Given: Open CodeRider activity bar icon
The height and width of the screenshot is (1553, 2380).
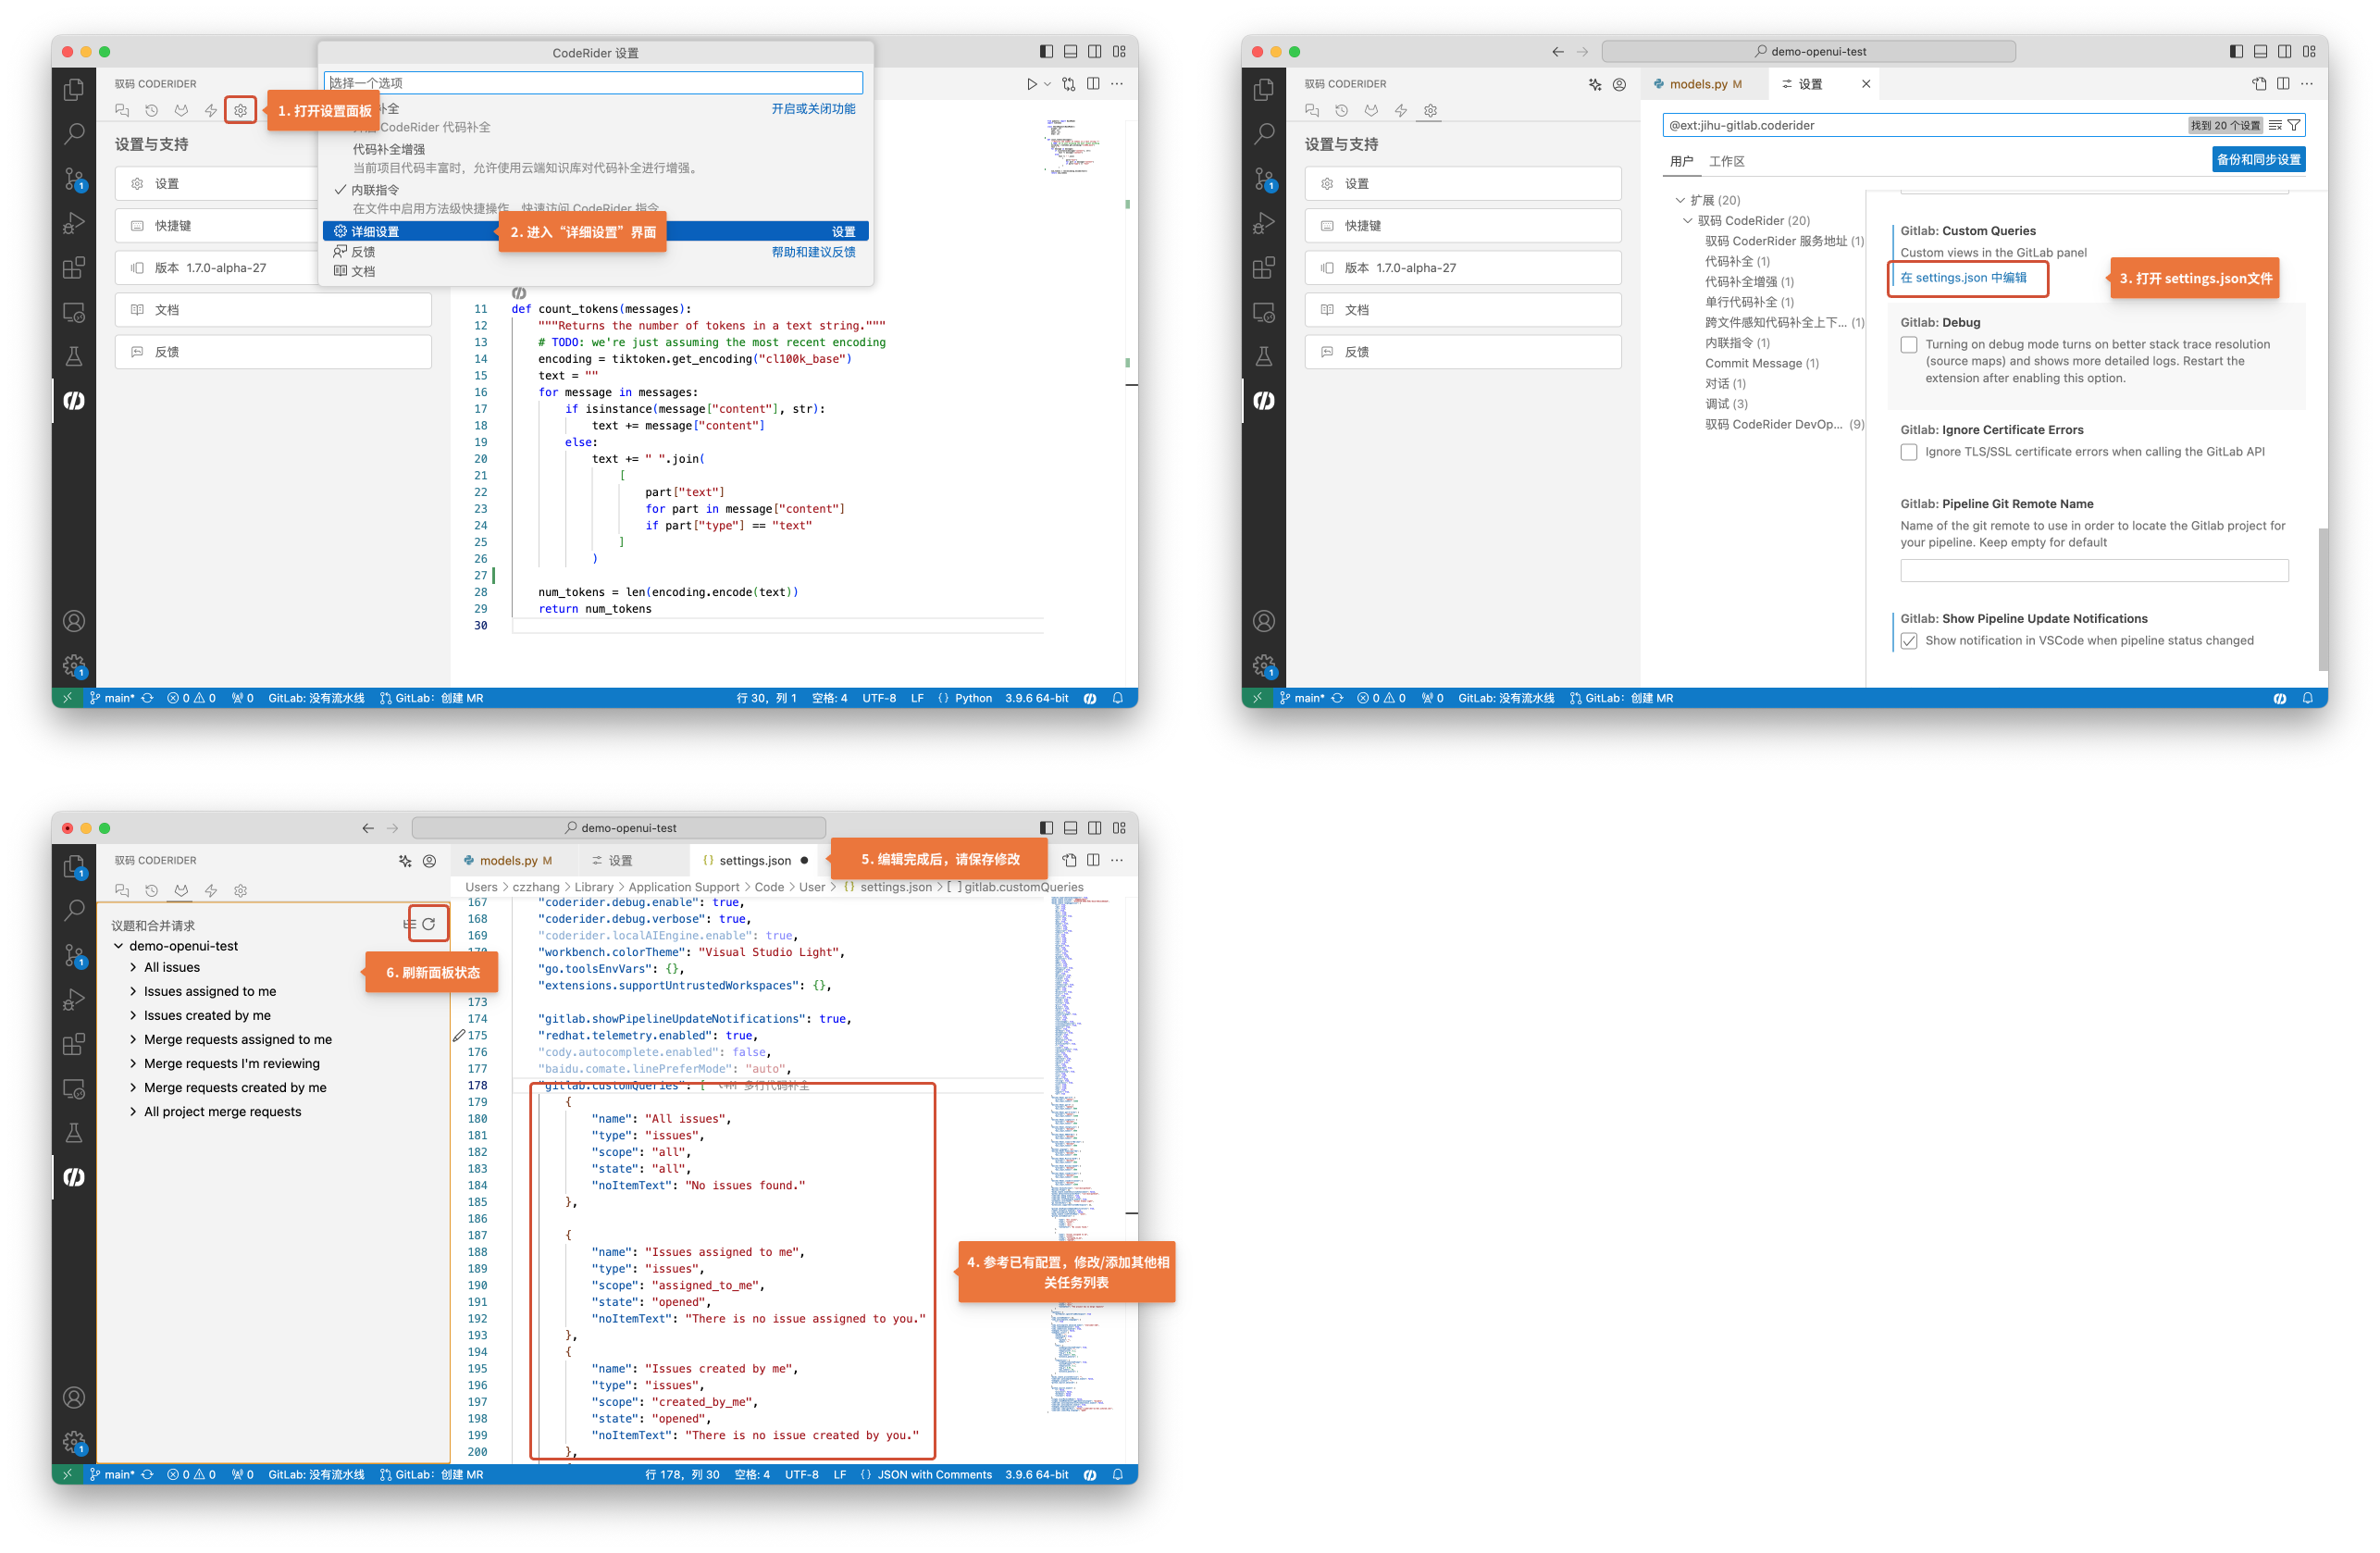Looking at the screenshot, I should click(74, 401).
